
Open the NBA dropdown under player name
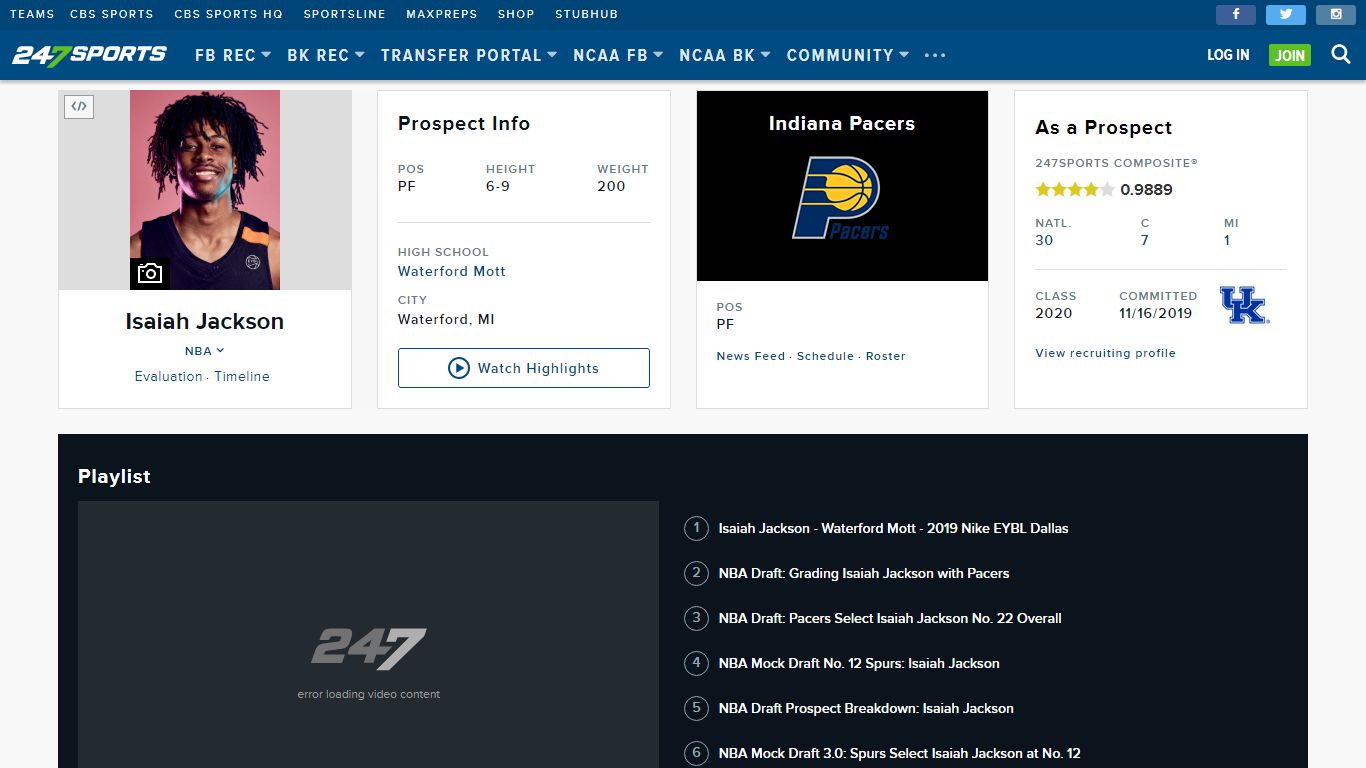coord(205,351)
